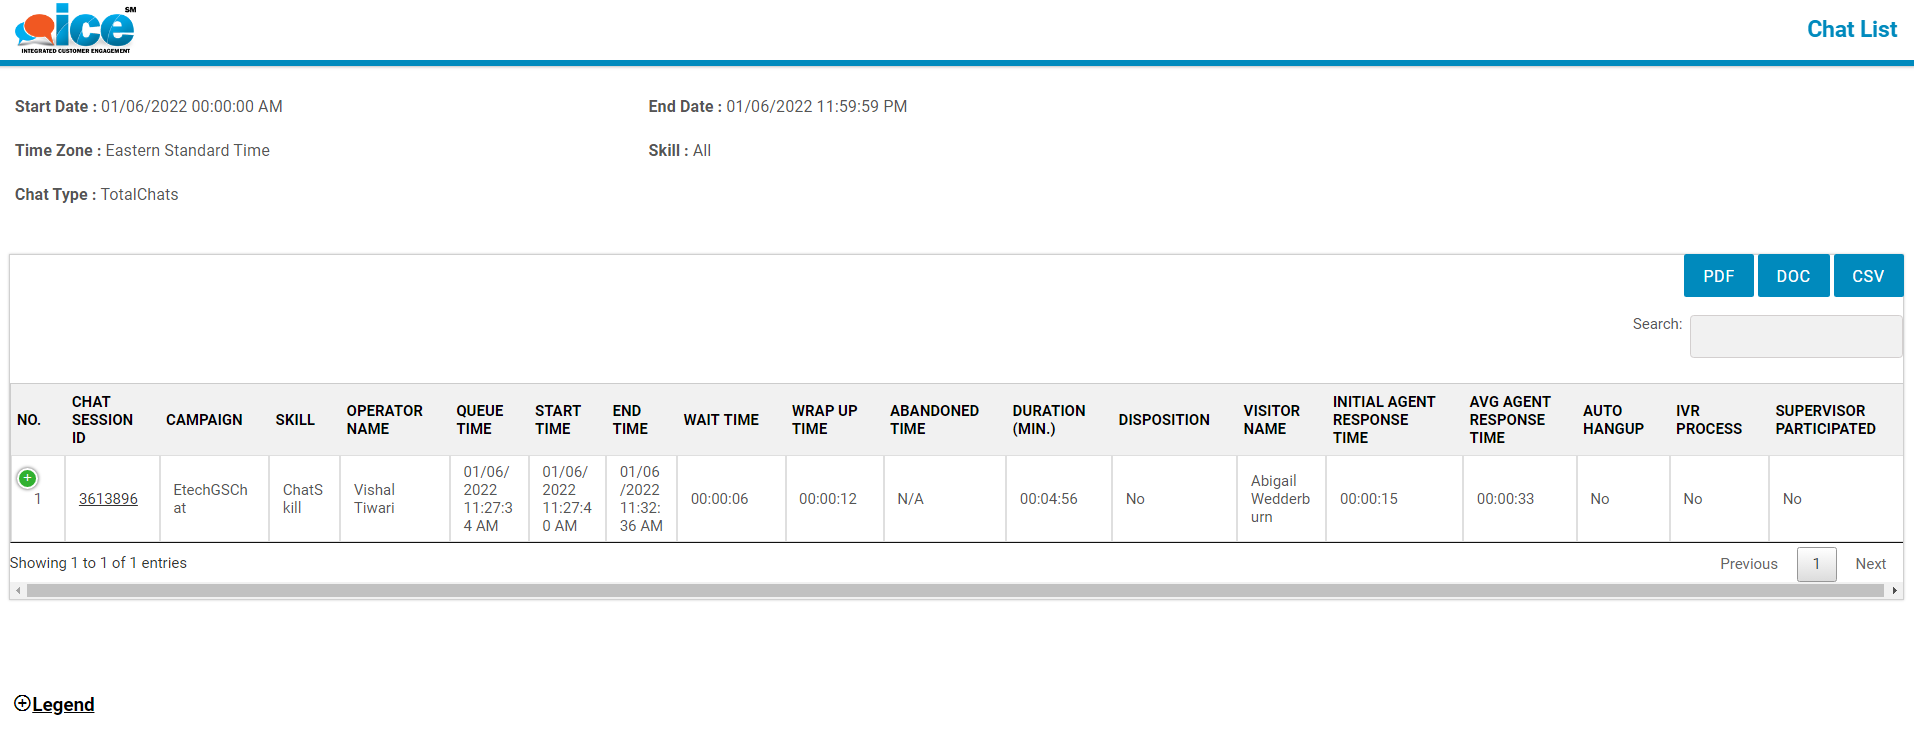1914x739 pixels.
Task: Sort by Duration (Min.) column header
Action: [x=1048, y=420]
